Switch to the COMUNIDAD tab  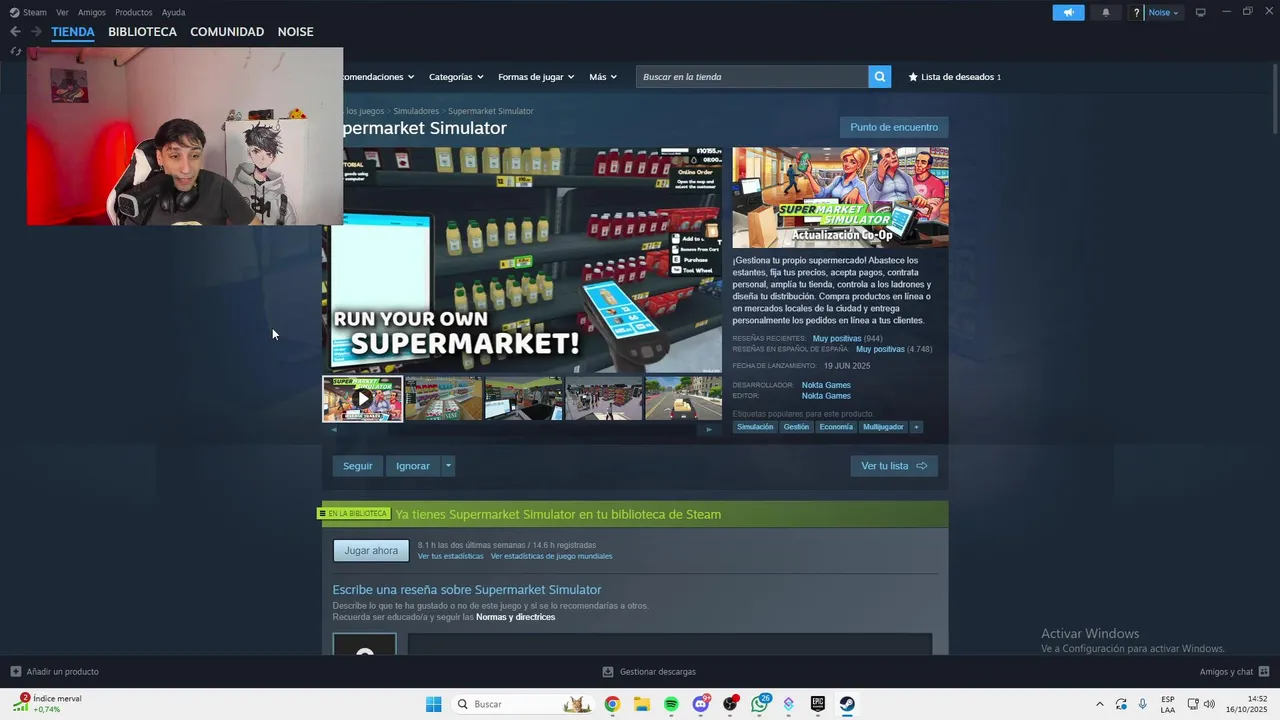point(227,32)
